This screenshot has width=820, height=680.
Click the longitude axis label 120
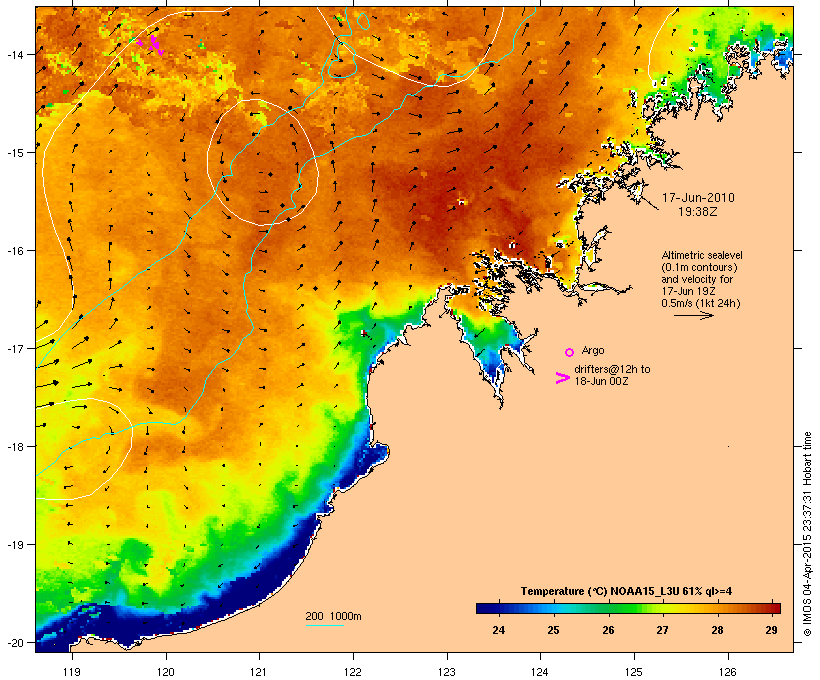tap(166, 672)
